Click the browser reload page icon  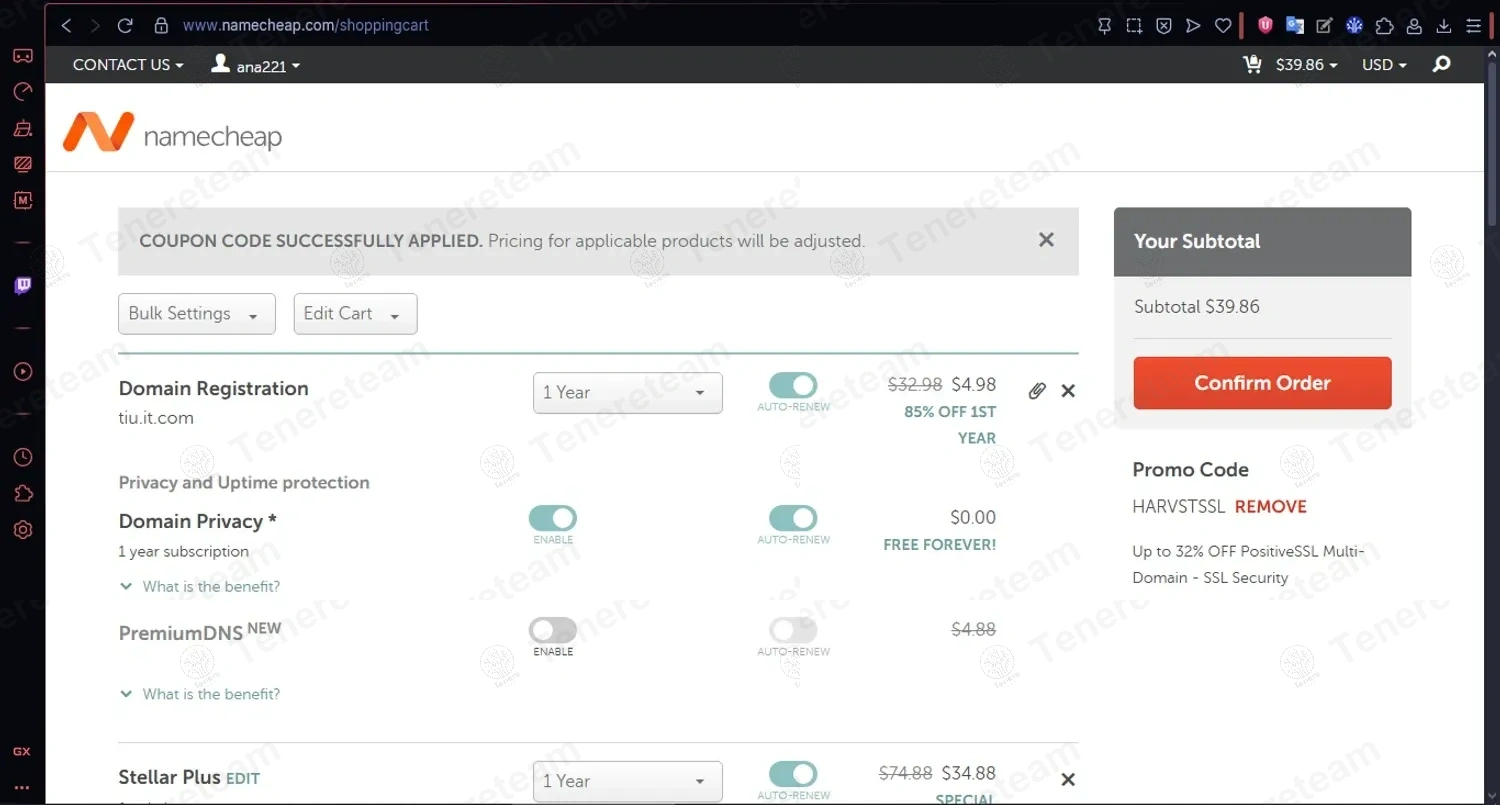(125, 26)
